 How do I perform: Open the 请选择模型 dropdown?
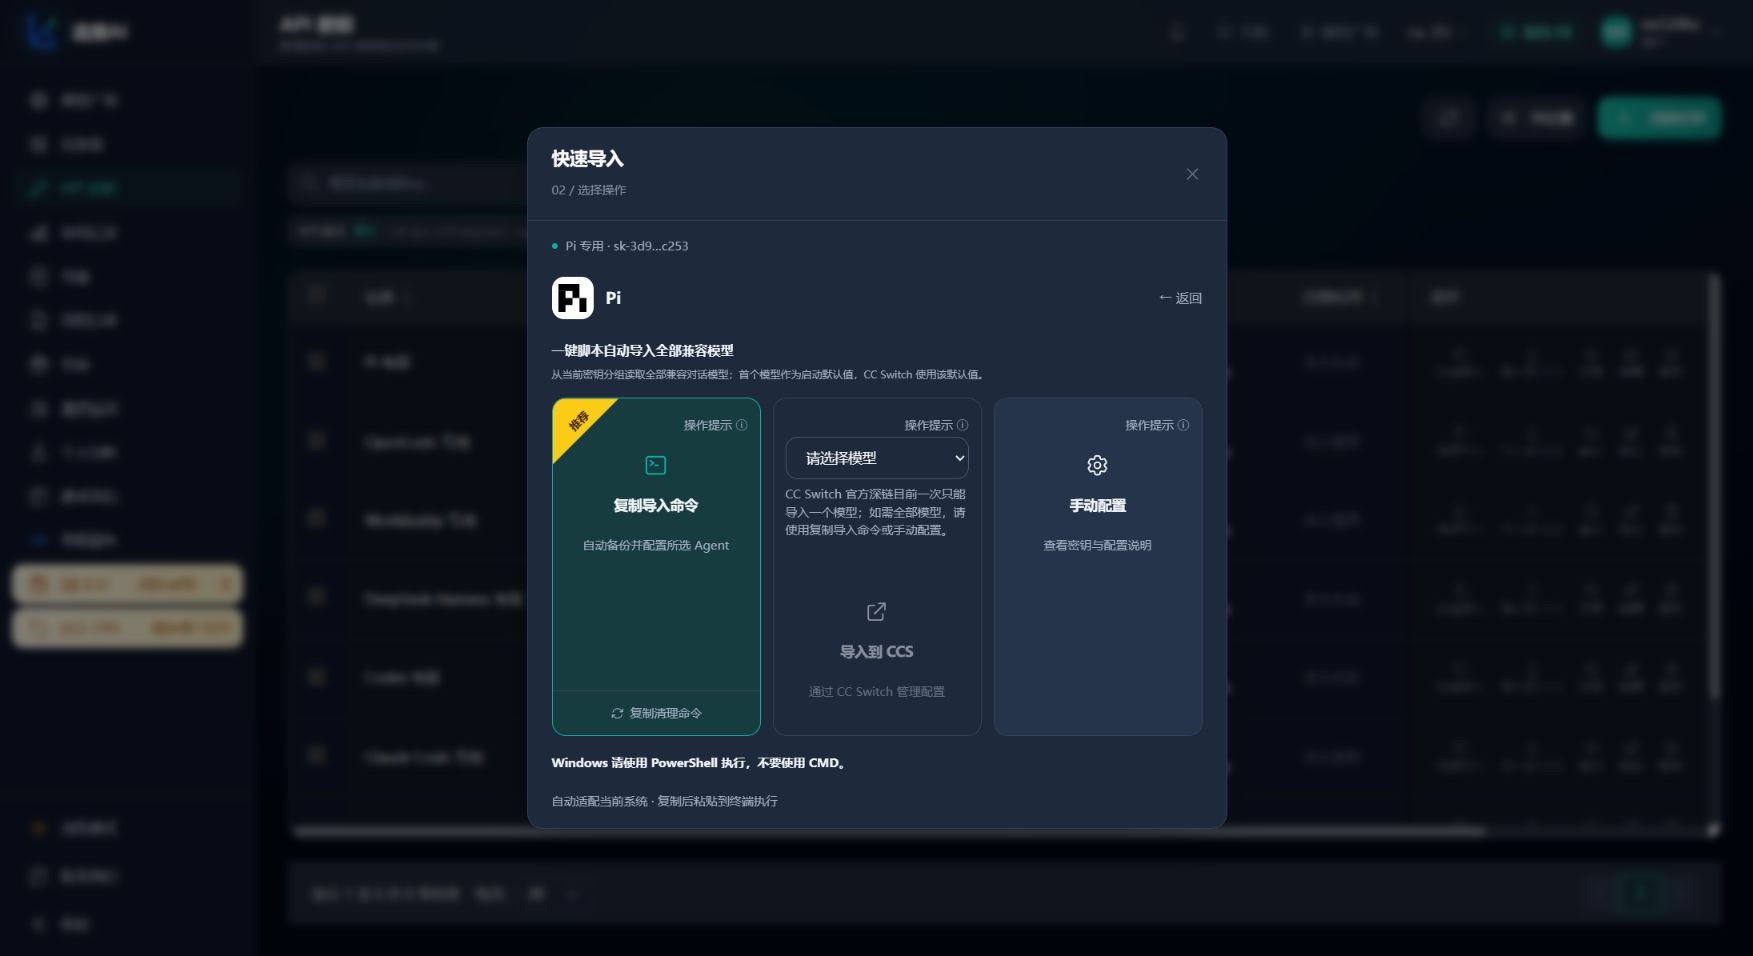pyautogui.click(x=877, y=458)
